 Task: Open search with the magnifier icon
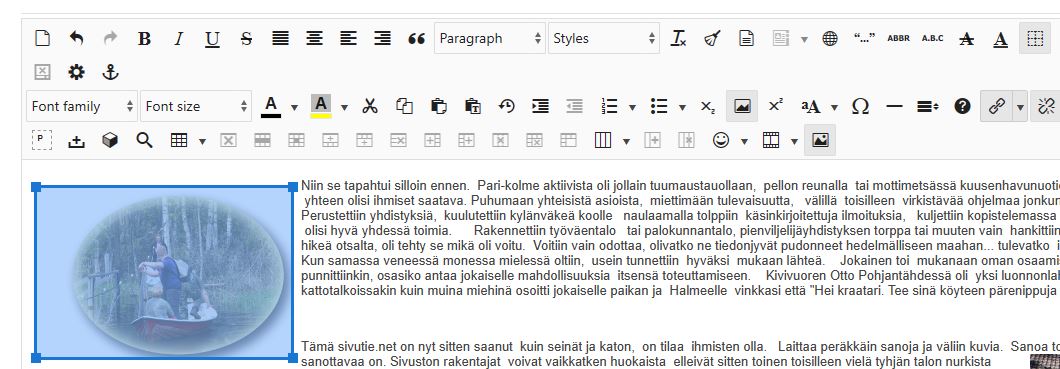144,140
